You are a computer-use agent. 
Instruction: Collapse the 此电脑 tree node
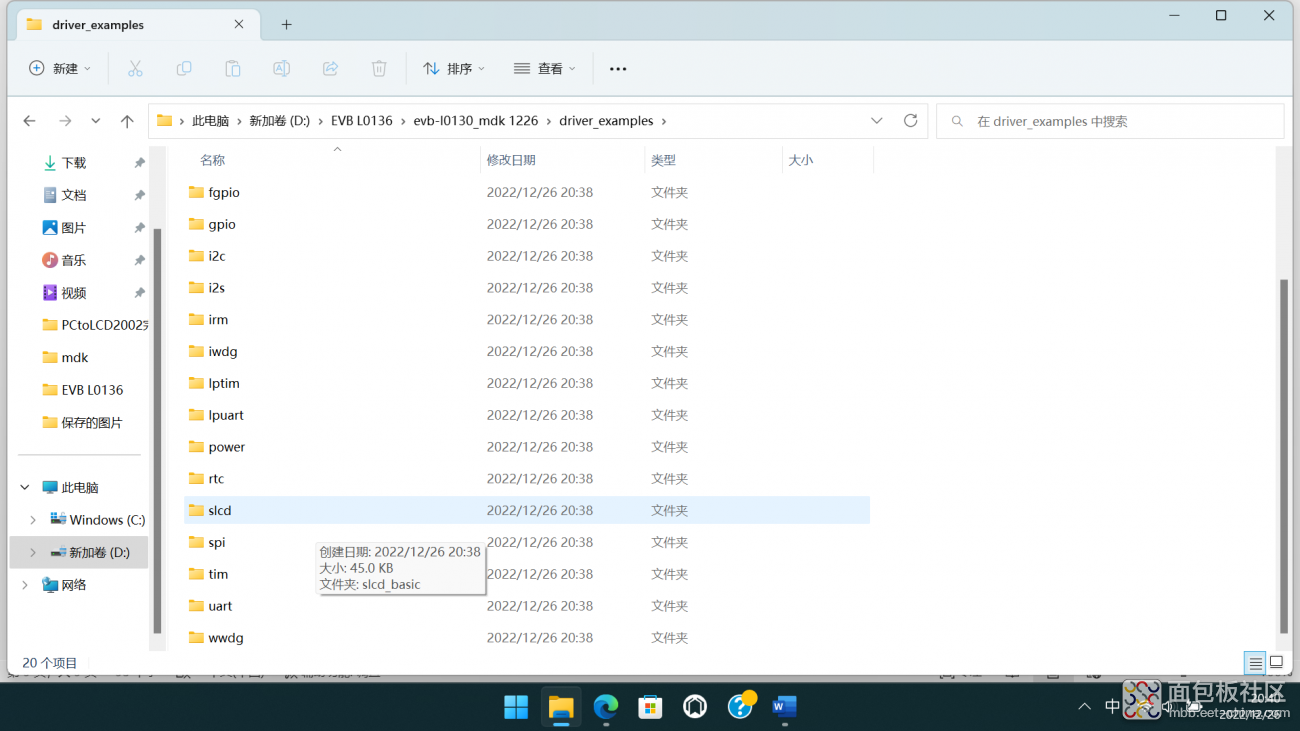(x=25, y=488)
